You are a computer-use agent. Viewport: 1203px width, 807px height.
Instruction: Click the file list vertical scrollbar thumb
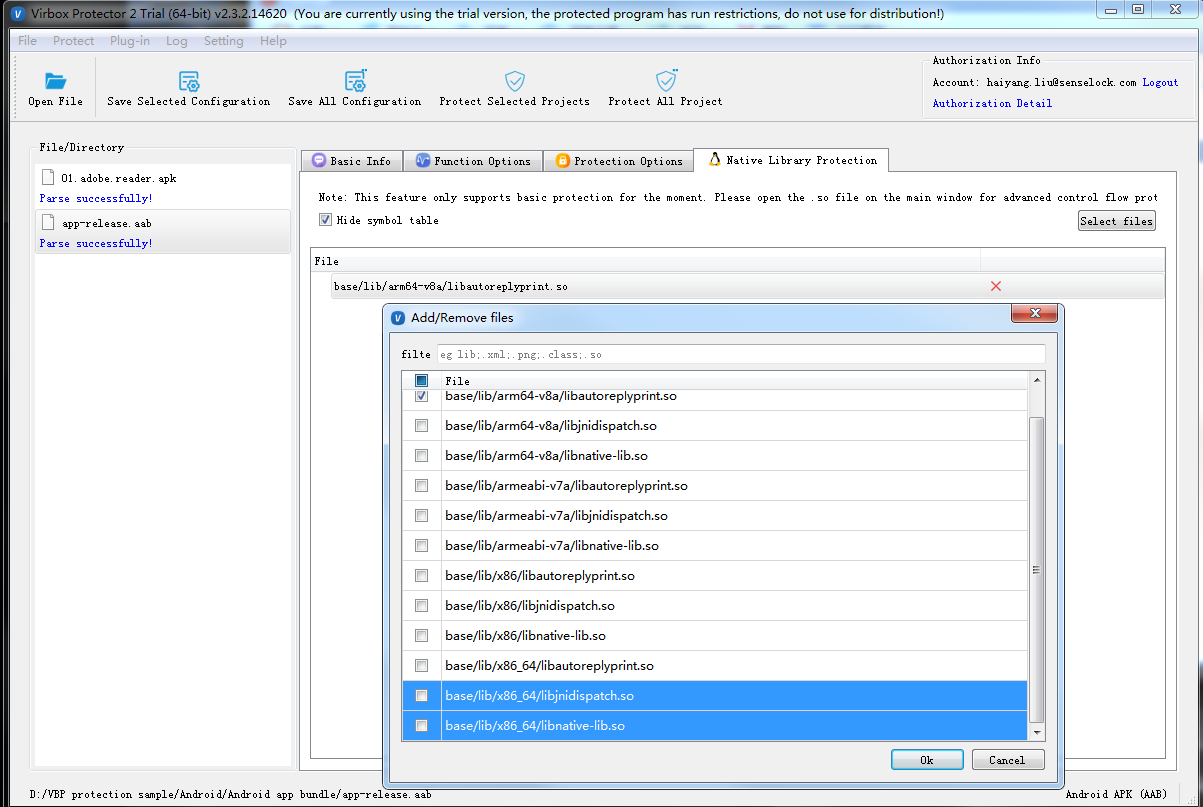pyautogui.click(x=1036, y=569)
